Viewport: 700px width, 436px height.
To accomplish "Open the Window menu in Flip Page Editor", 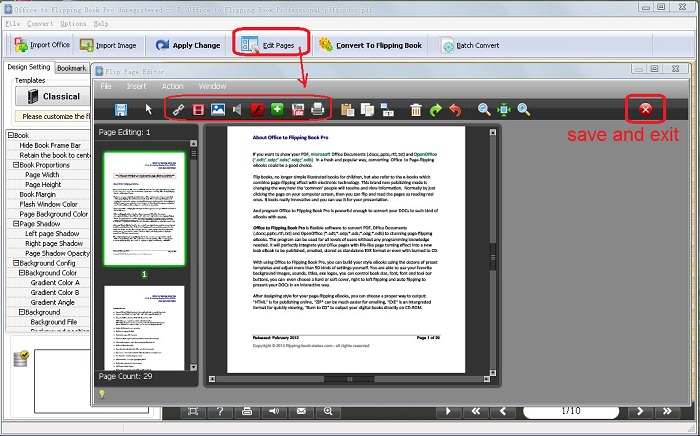I will pyautogui.click(x=212, y=86).
